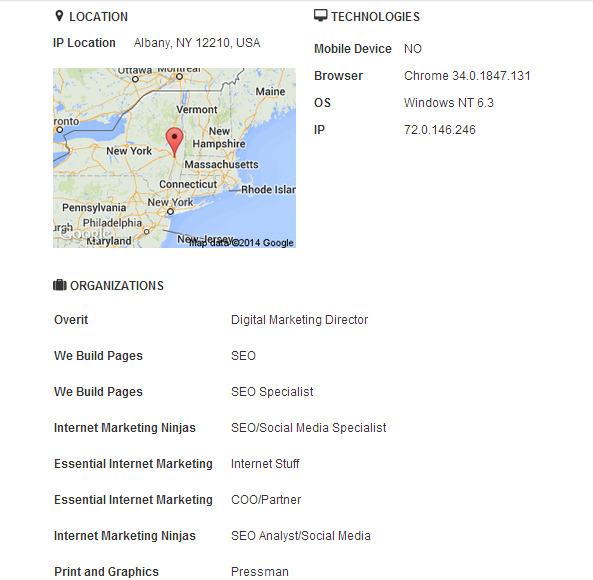
Task: Click the TECHNOLOGIES section heading
Action: pyautogui.click(x=375, y=17)
